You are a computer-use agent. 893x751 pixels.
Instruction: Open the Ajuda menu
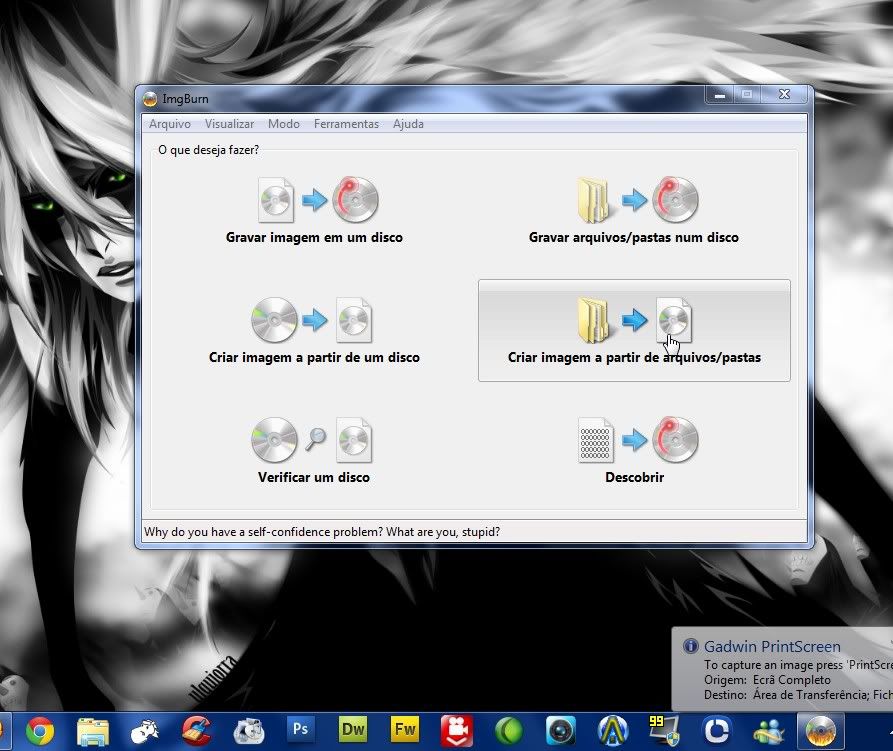click(x=408, y=124)
